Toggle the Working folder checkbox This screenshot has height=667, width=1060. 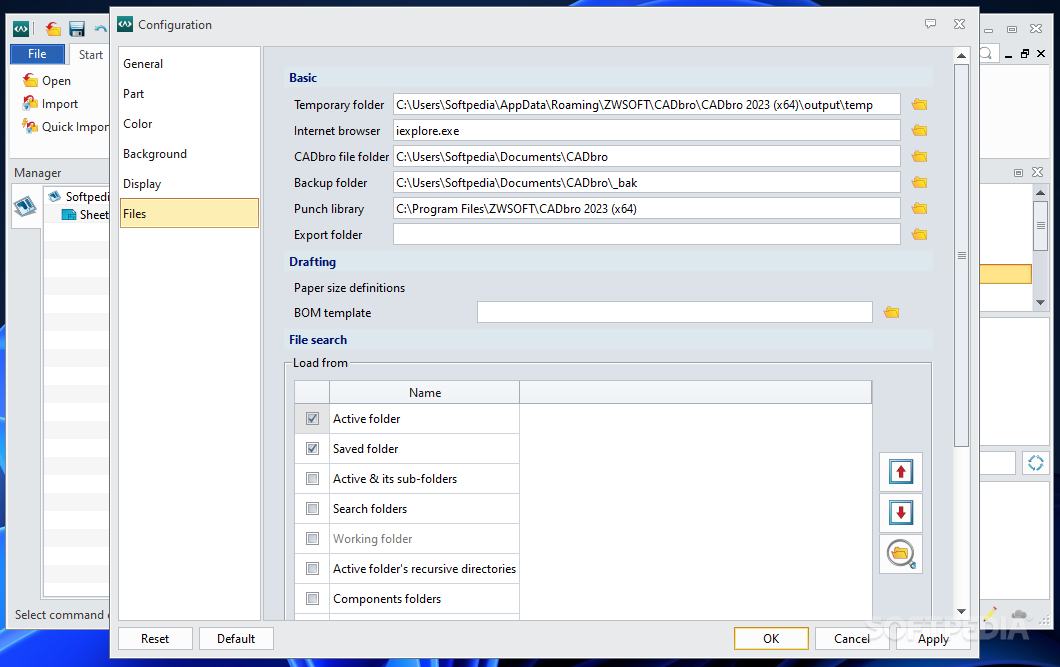pyautogui.click(x=312, y=539)
